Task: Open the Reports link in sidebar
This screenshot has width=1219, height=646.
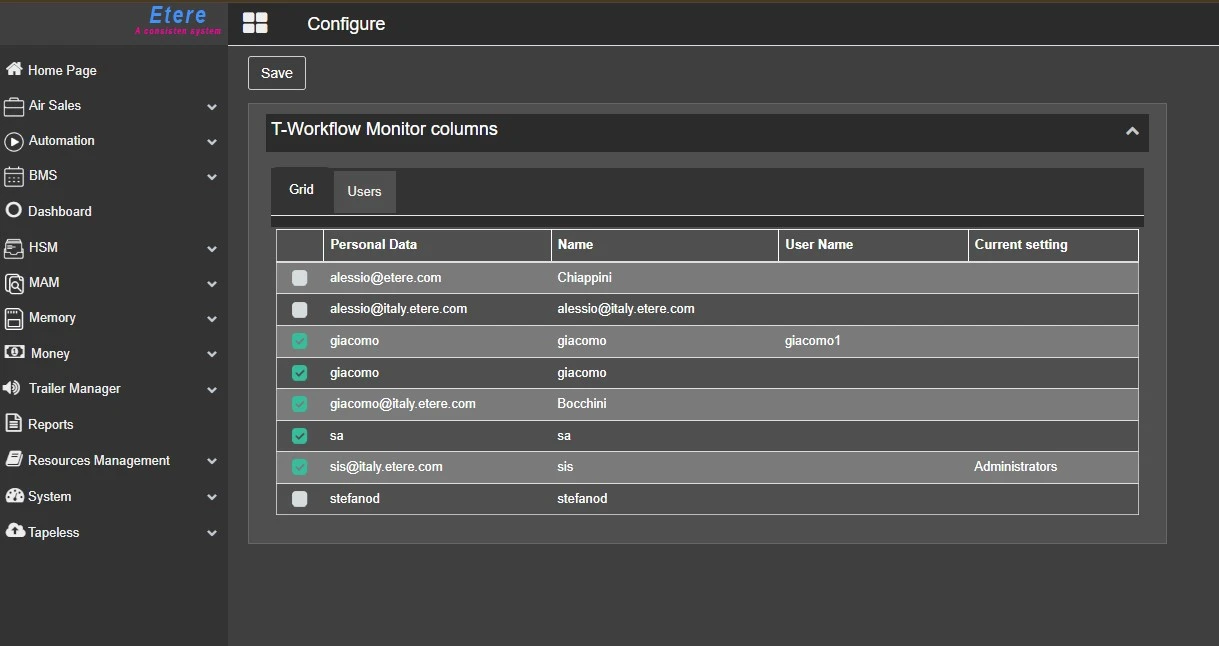Action: 51,425
